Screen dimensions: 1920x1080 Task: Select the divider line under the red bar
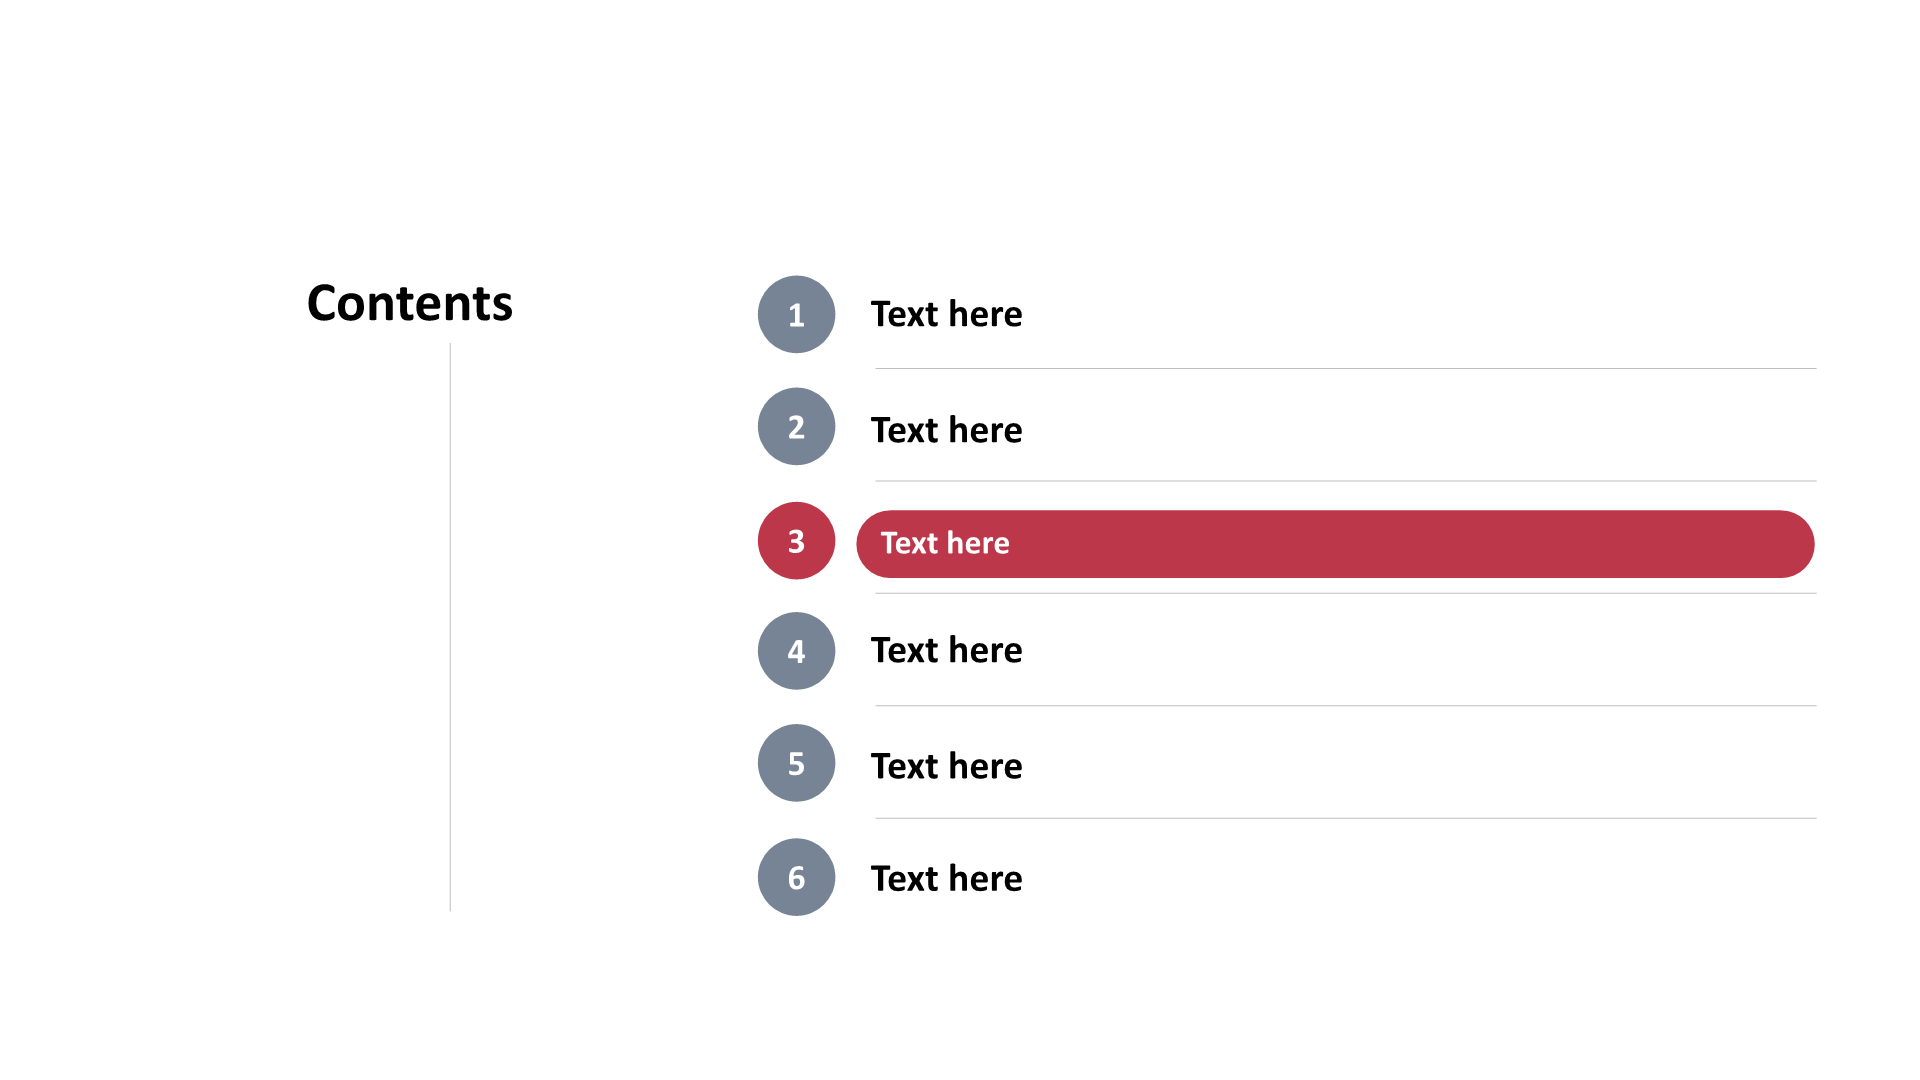(1345, 594)
